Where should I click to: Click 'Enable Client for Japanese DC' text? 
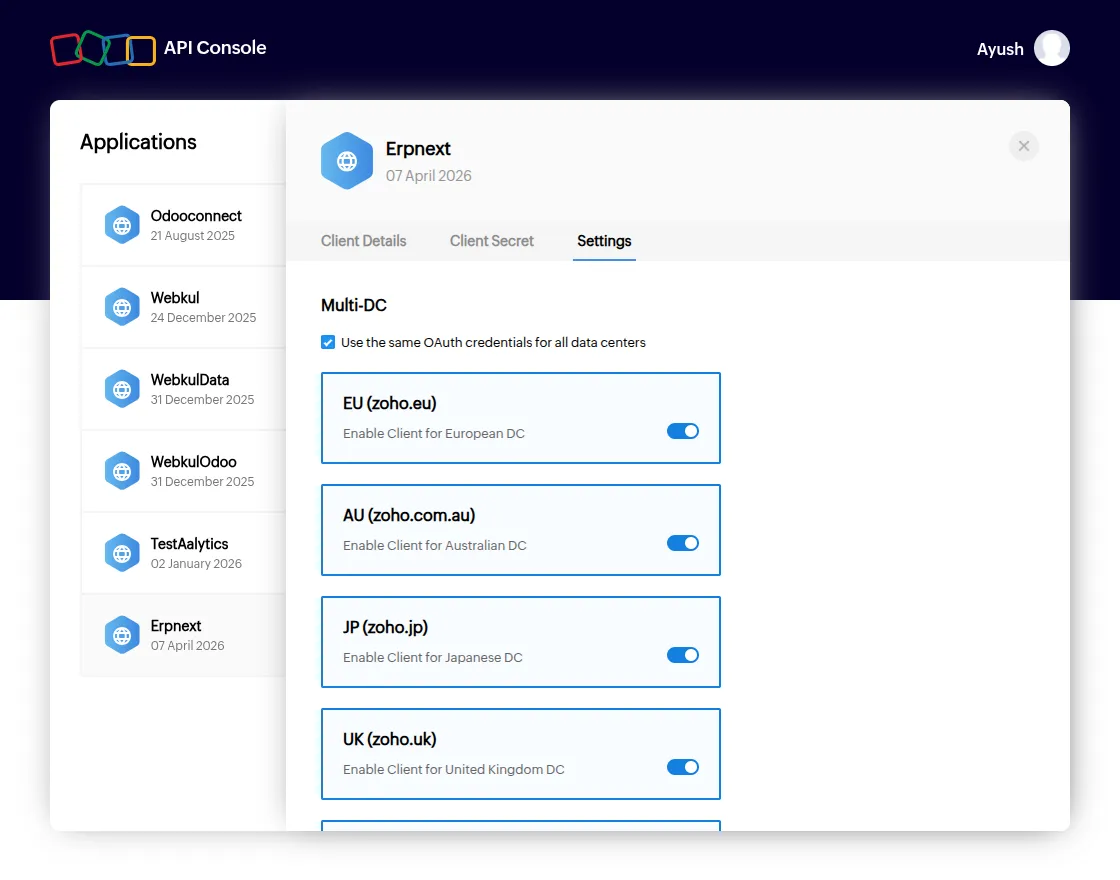432,658
